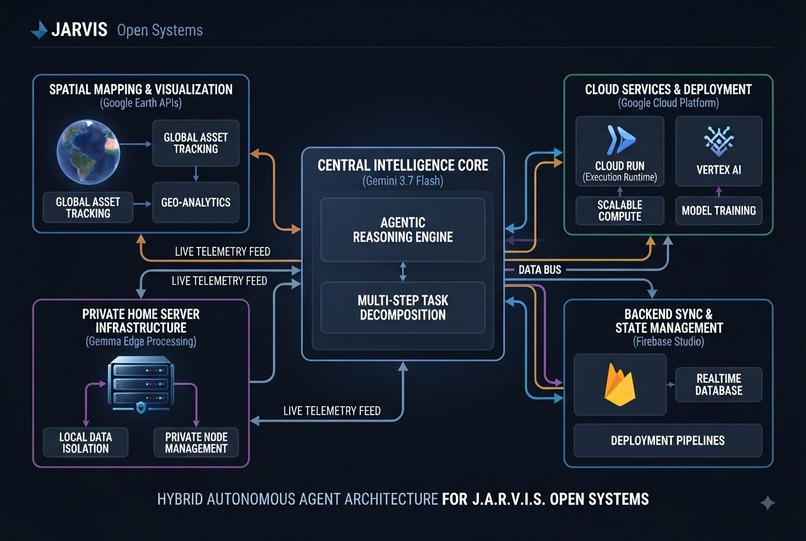
Task: Select the Vertex AI icon
Action: [719, 141]
